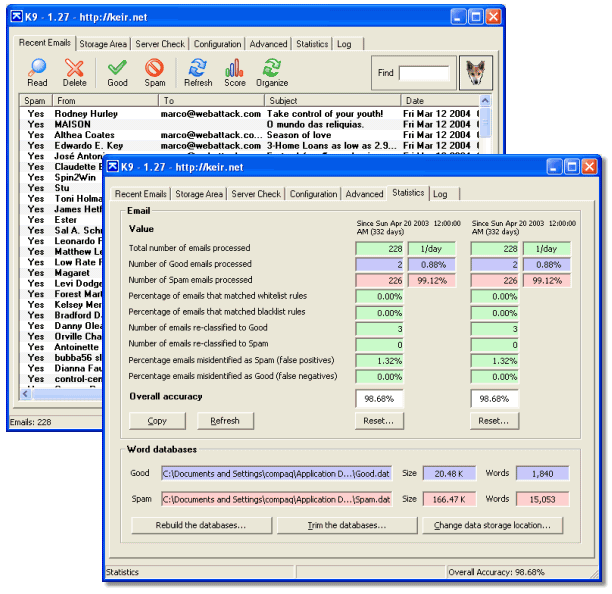Open Configuration tab in back window

click(217, 44)
